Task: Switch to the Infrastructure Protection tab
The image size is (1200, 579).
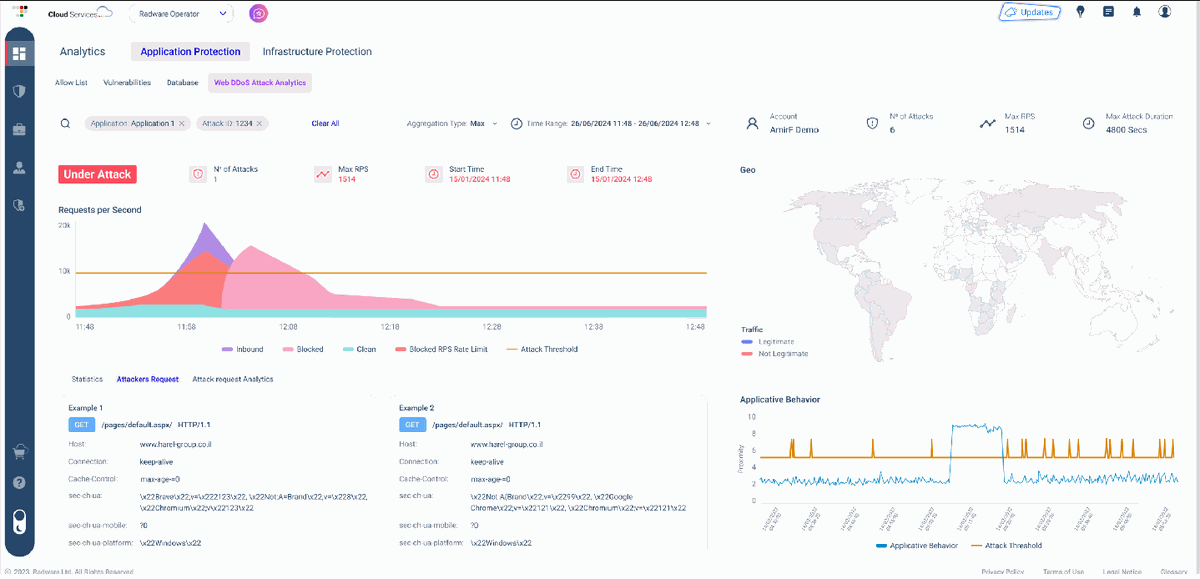Action: tap(317, 52)
